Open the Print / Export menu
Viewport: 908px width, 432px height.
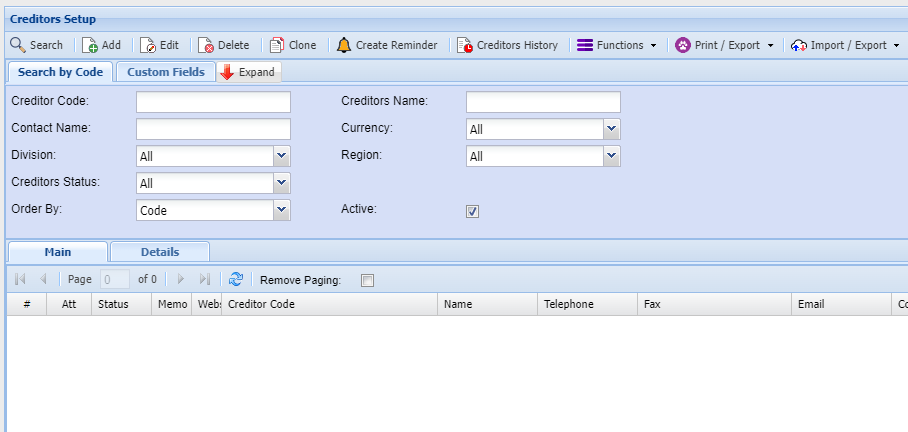725,45
